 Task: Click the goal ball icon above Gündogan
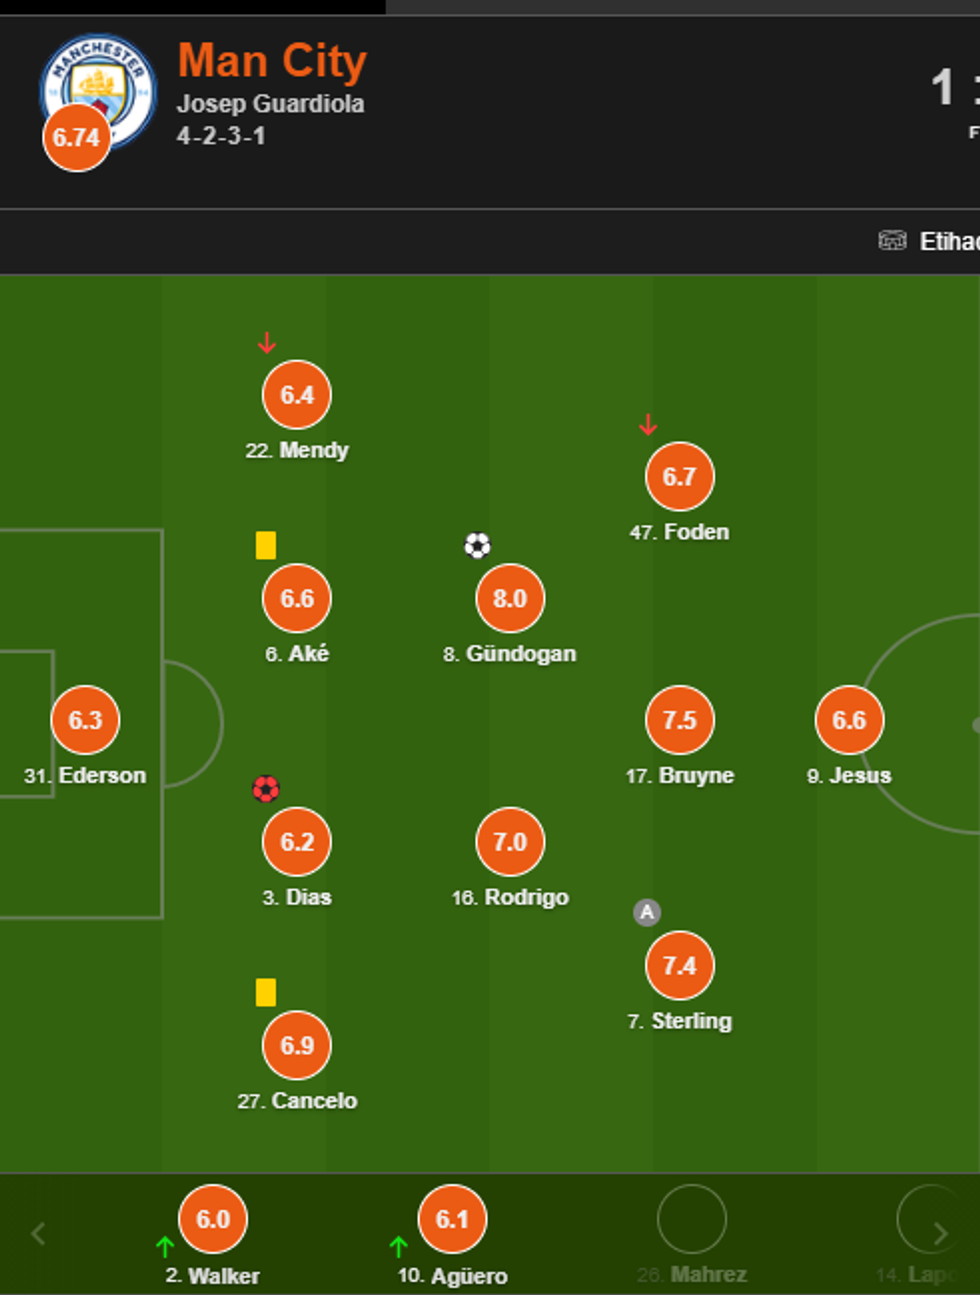478,545
